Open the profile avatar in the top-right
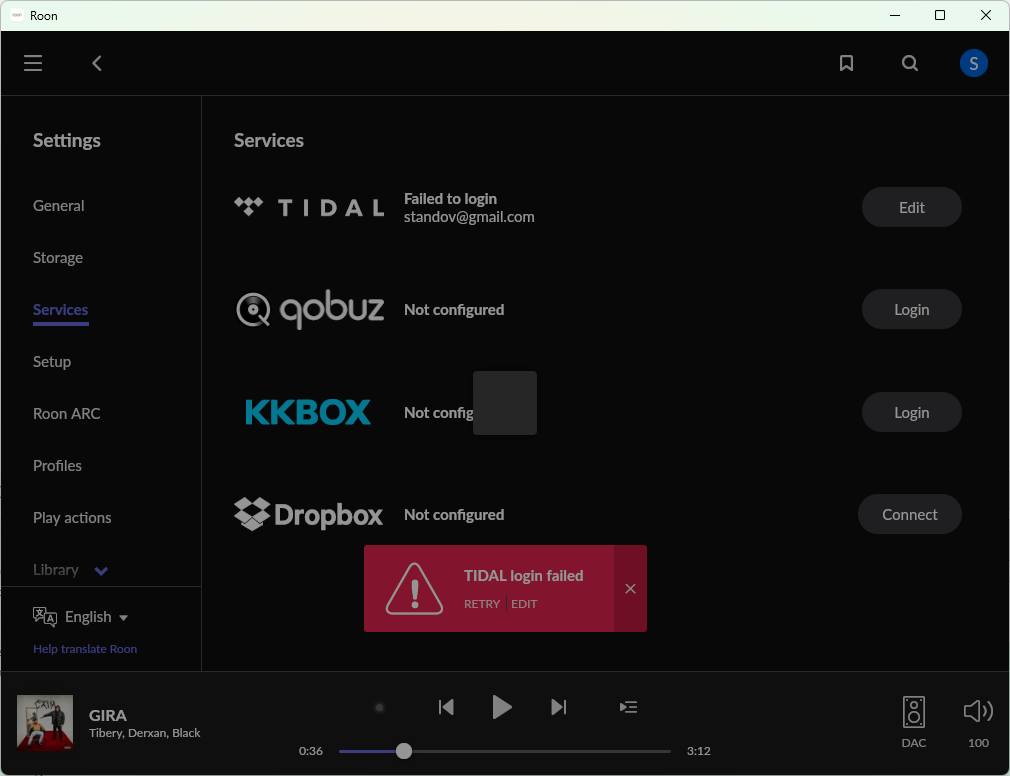Screen dimensions: 1010x776 (x=973, y=62)
